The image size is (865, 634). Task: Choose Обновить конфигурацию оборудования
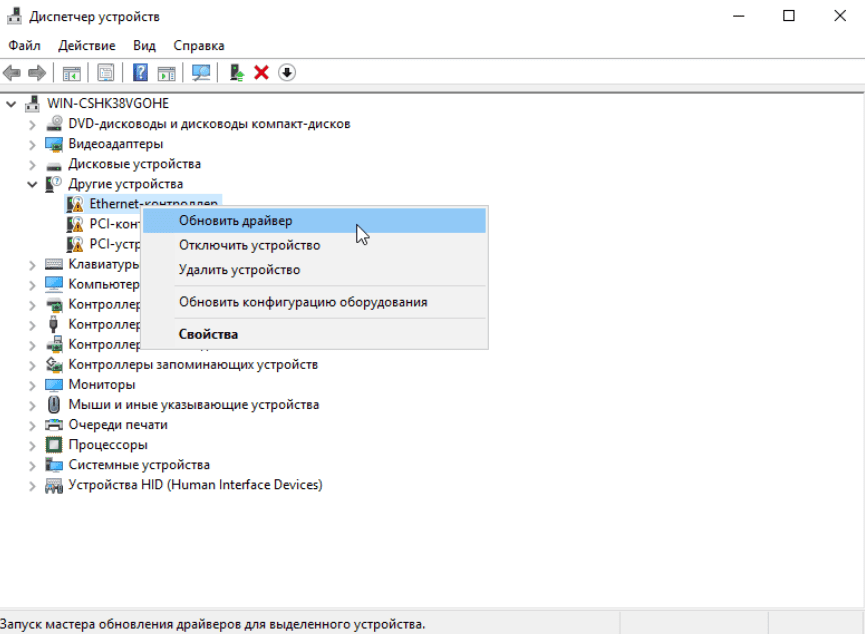314,302
